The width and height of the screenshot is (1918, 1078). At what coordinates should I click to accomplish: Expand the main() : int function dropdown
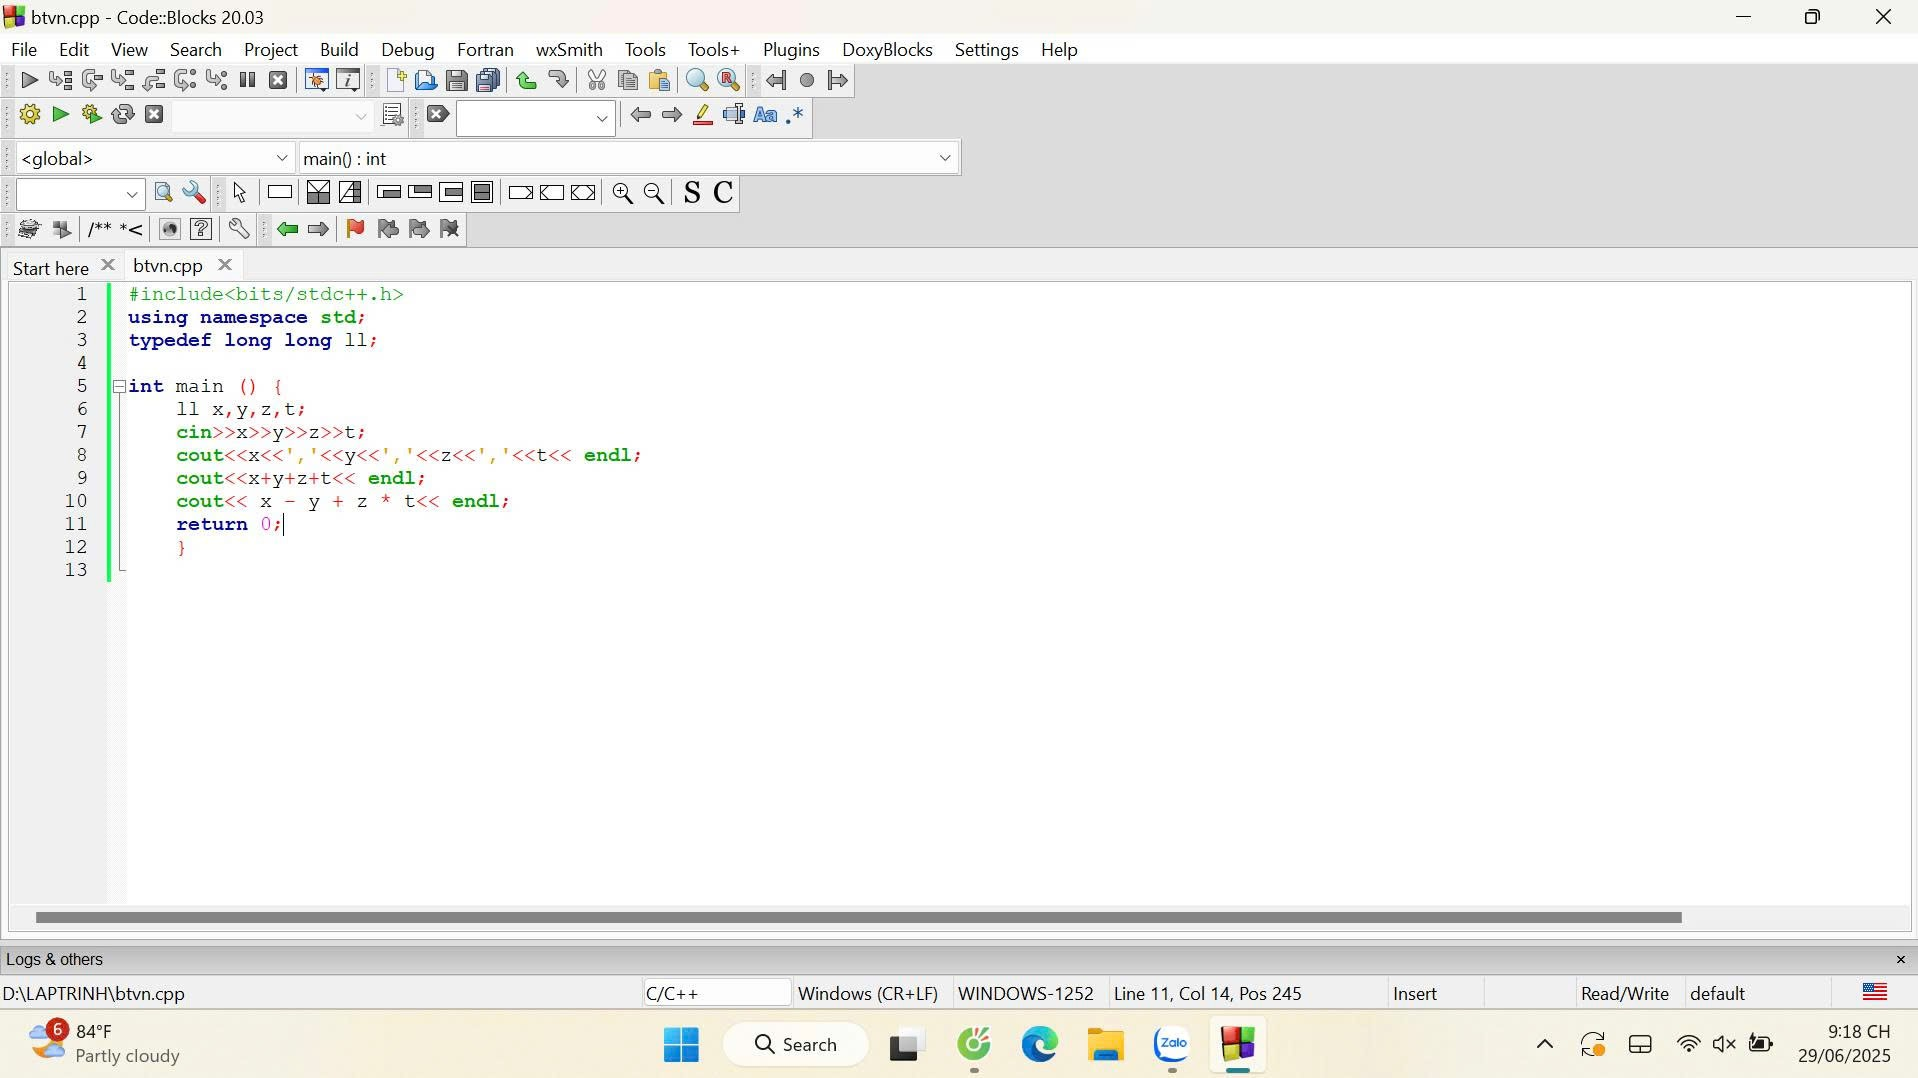944,158
